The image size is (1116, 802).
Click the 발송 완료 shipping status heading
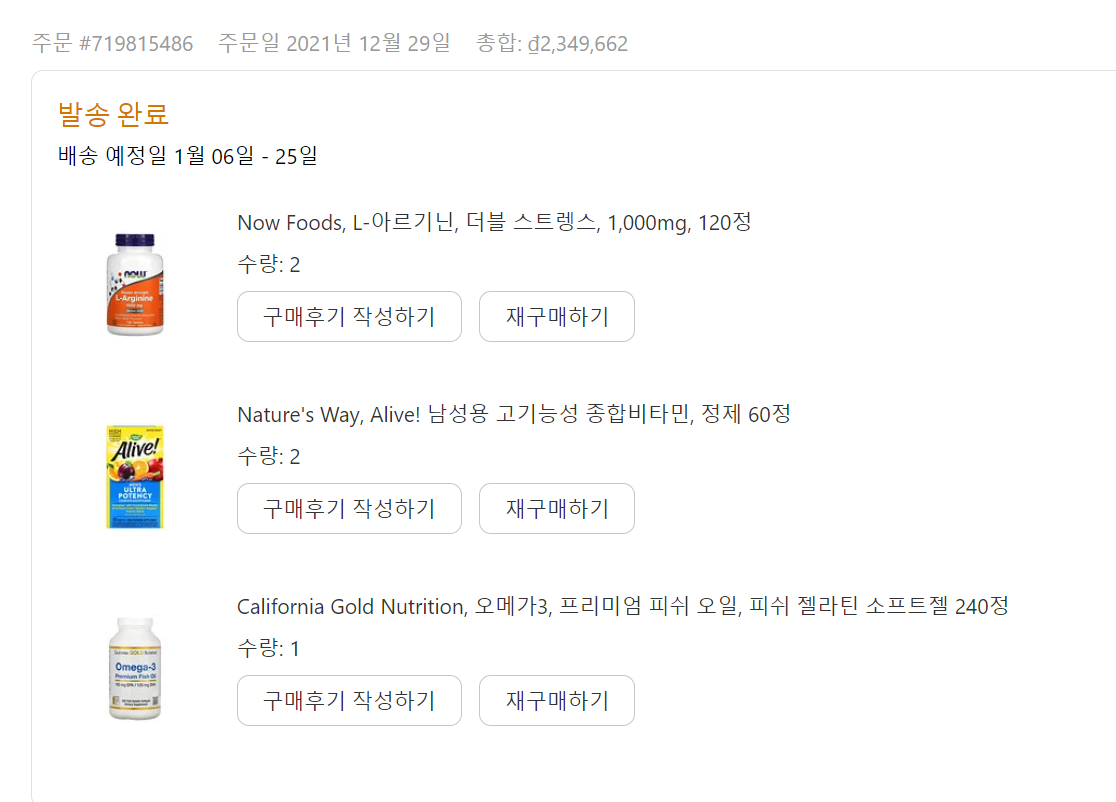[x=114, y=114]
